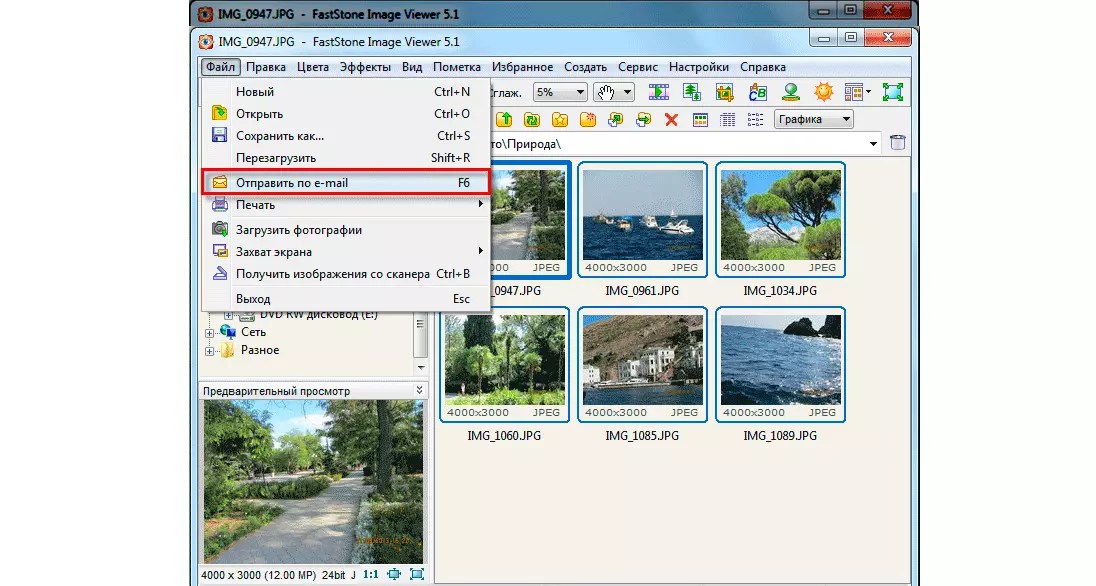Viewport: 1096px width, 586px height.
Task: Switch to full screen view icon
Action: click(892, 92)
